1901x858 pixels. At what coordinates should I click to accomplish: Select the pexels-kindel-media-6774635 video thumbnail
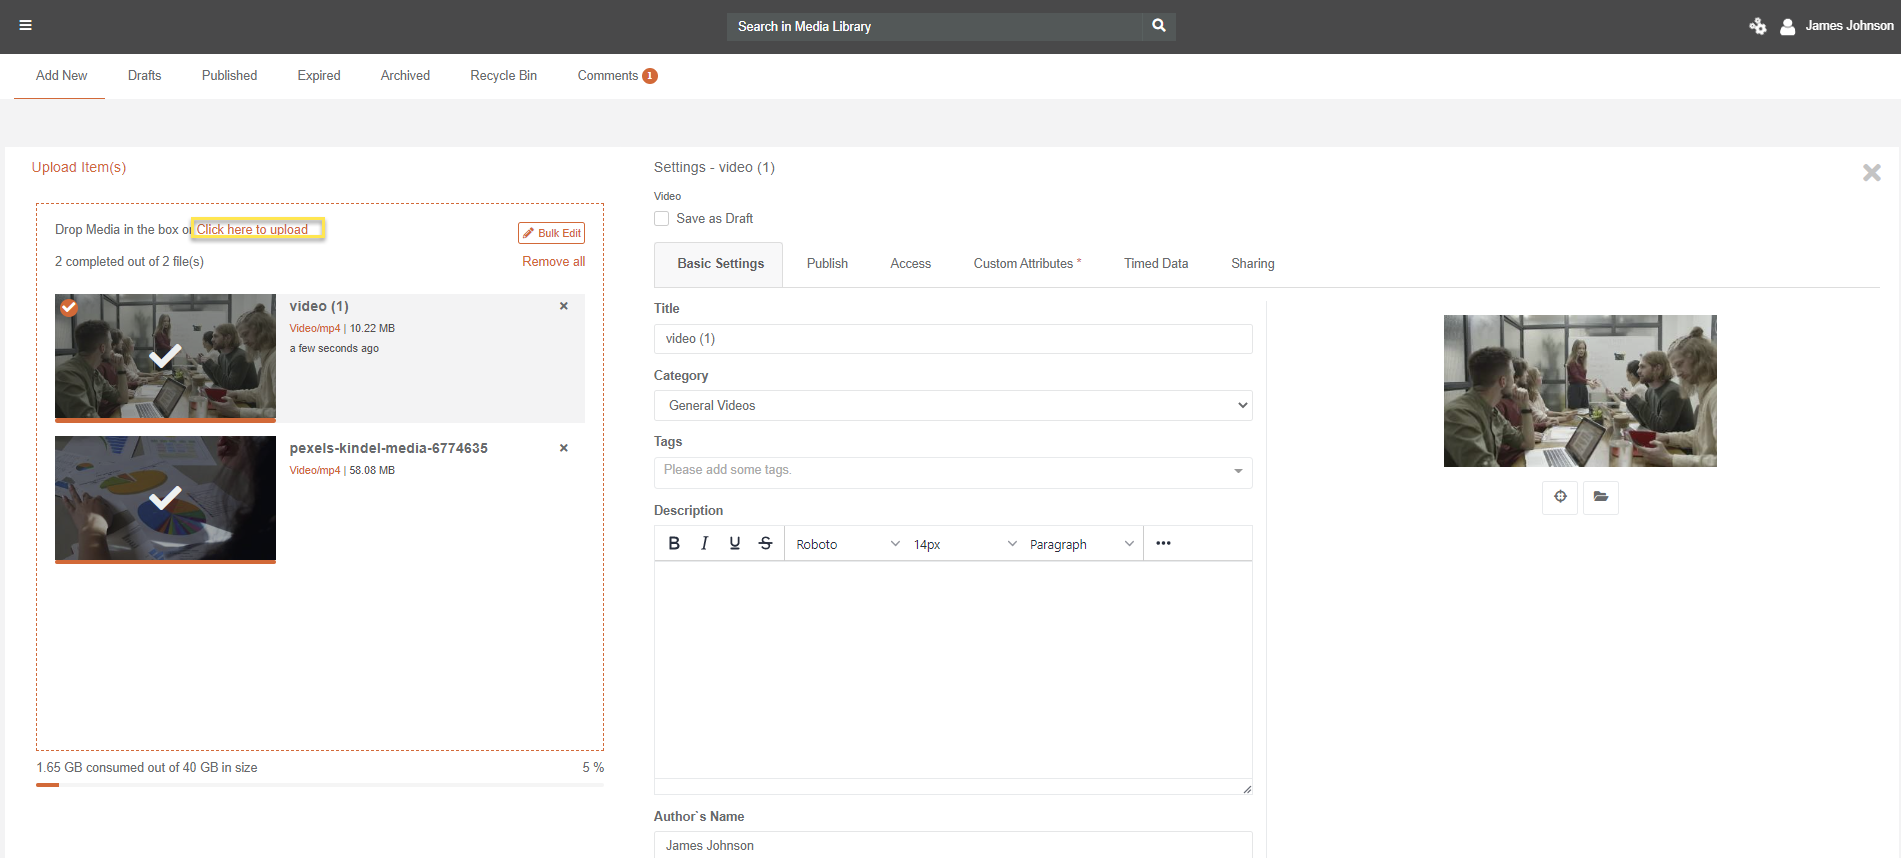click(x=165, y=498)
